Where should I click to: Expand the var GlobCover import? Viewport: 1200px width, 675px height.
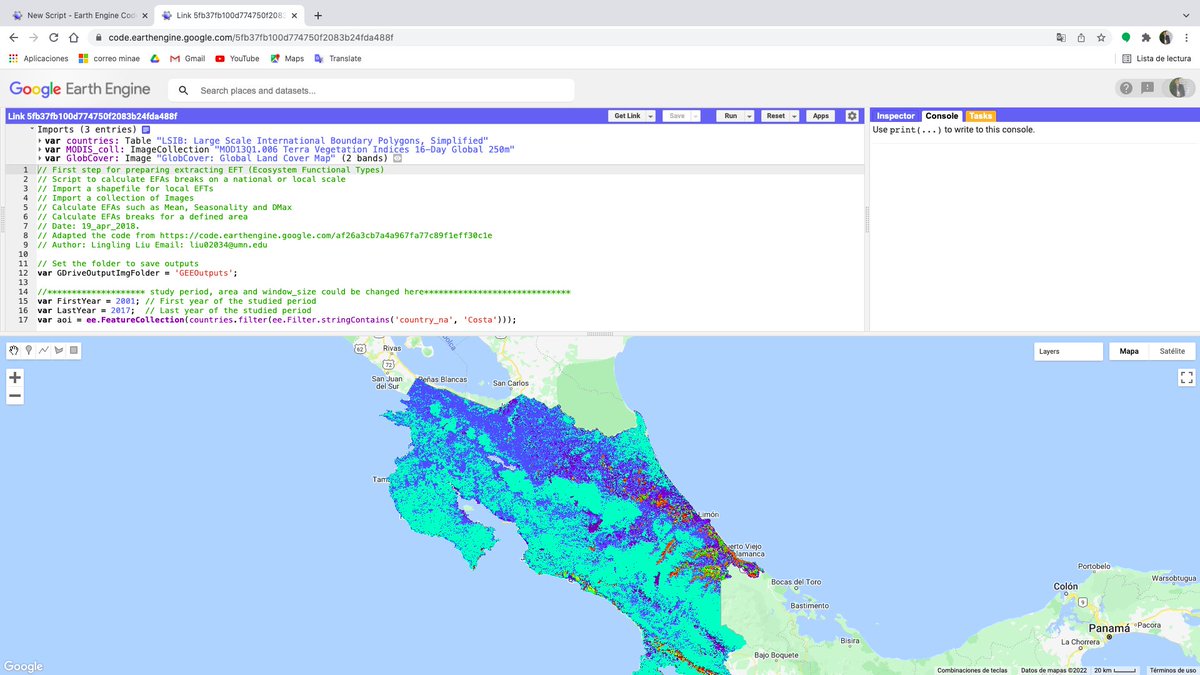click(40, 158)
